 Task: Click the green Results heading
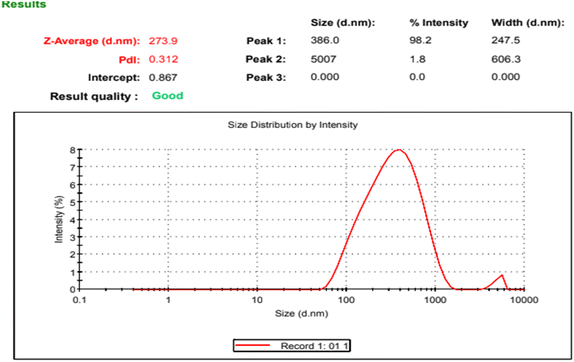tap(24, 4)
